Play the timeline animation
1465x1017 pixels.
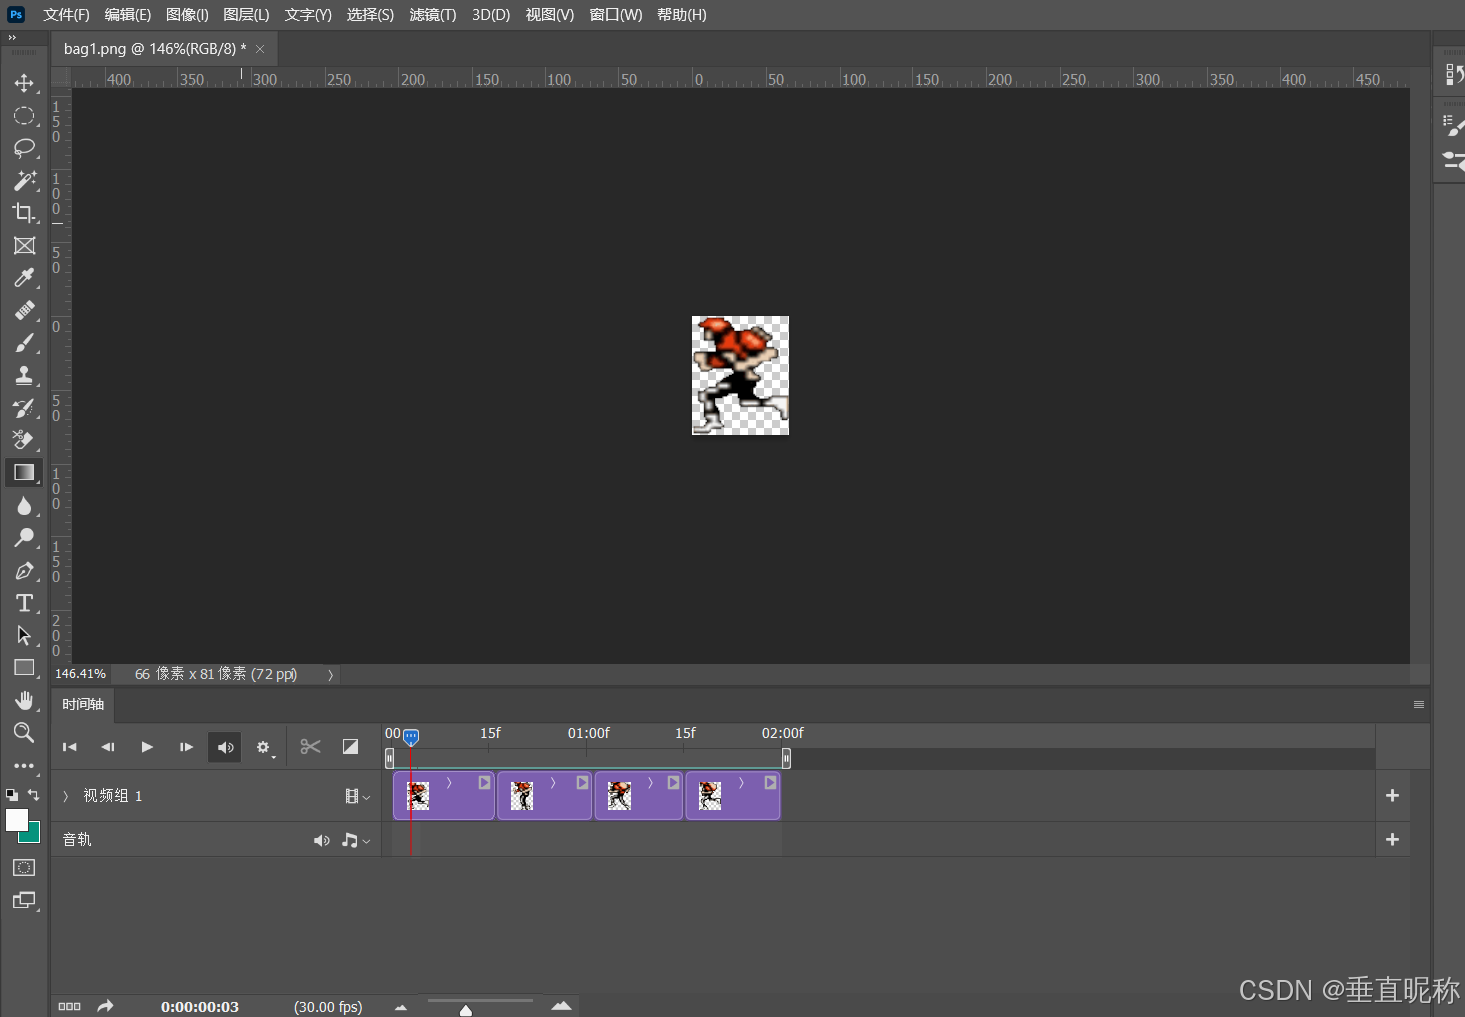[147, 747]
